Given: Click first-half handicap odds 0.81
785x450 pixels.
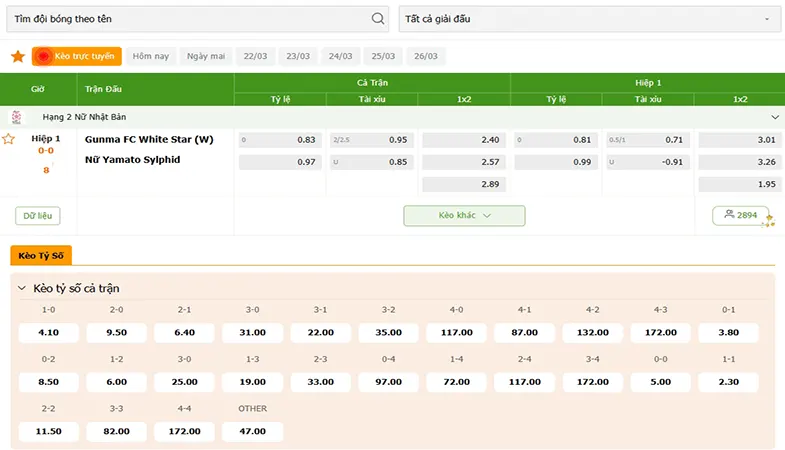Looking at the screenshot, I should (556, 140).
